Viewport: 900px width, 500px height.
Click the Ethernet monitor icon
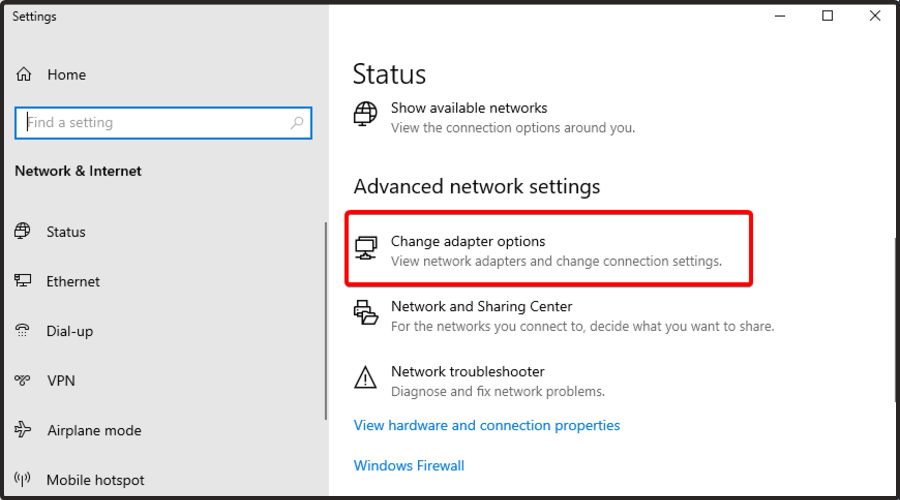click(x=23, y=282)
